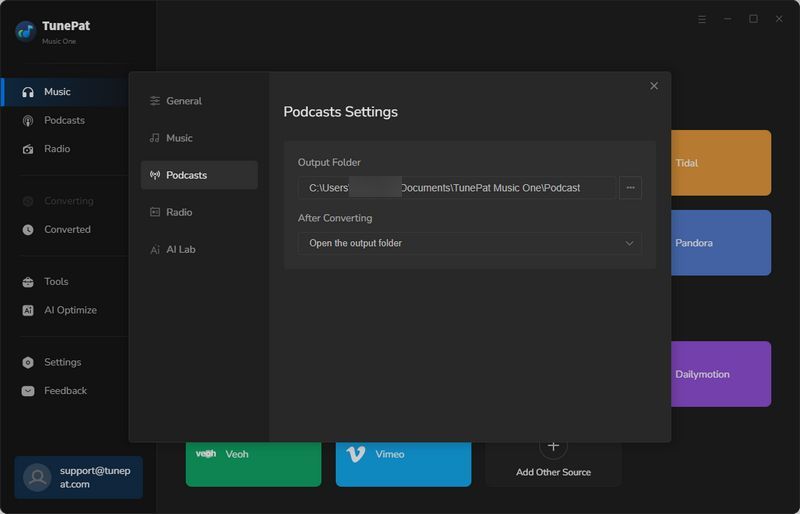The image size is (800, 514).
Task: Select the Vimeo source tile
Action: (403, 455)
